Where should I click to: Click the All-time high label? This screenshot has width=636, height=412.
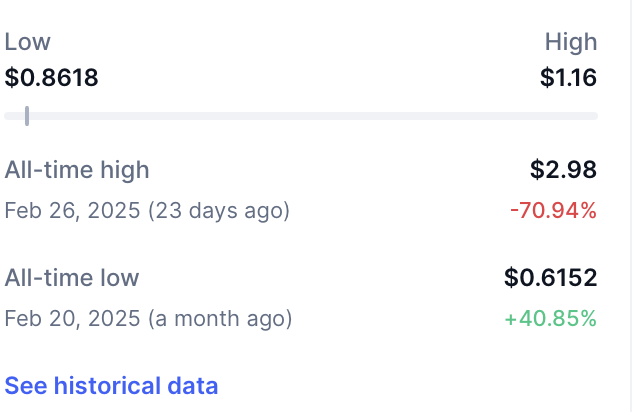click(77, 170)
